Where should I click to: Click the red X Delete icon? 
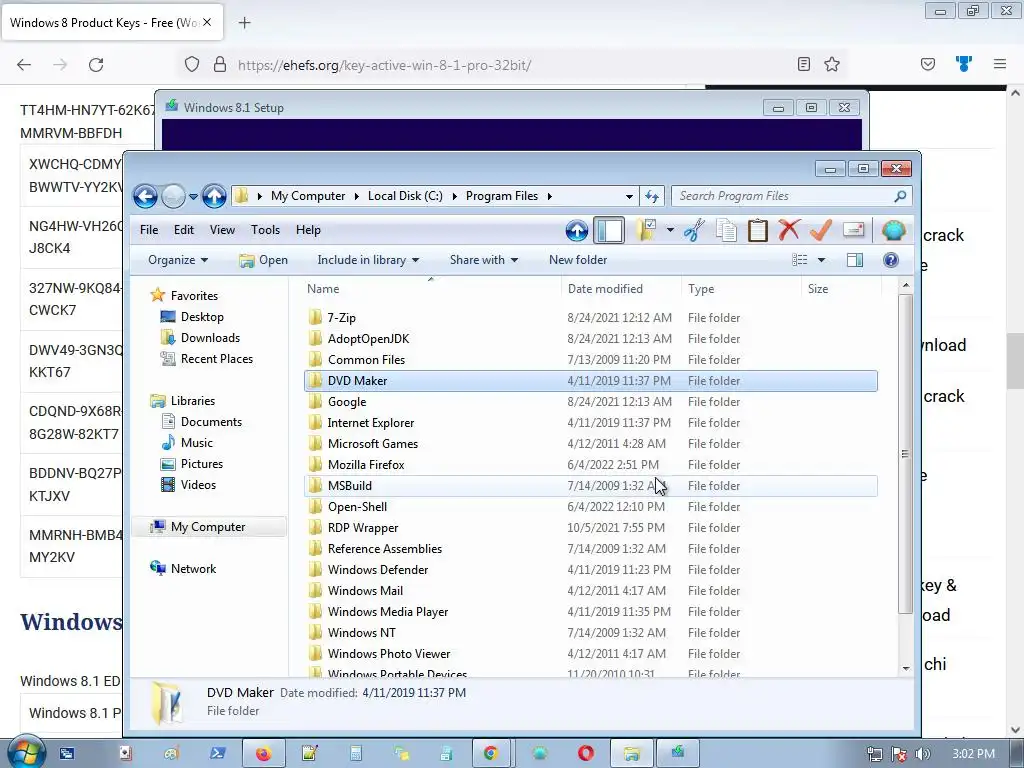click(789, 230)
